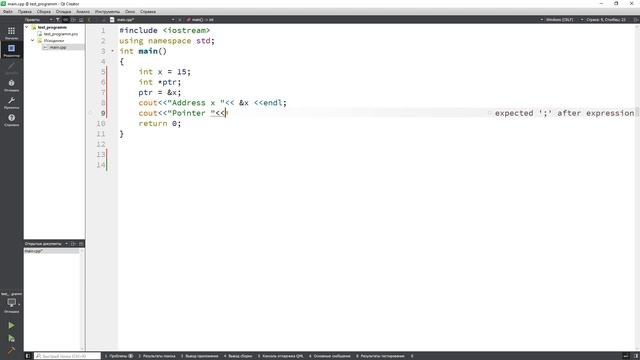640x360 pixels.
Task: Split the Open Documents panel
Action: [x=73, y=244]
